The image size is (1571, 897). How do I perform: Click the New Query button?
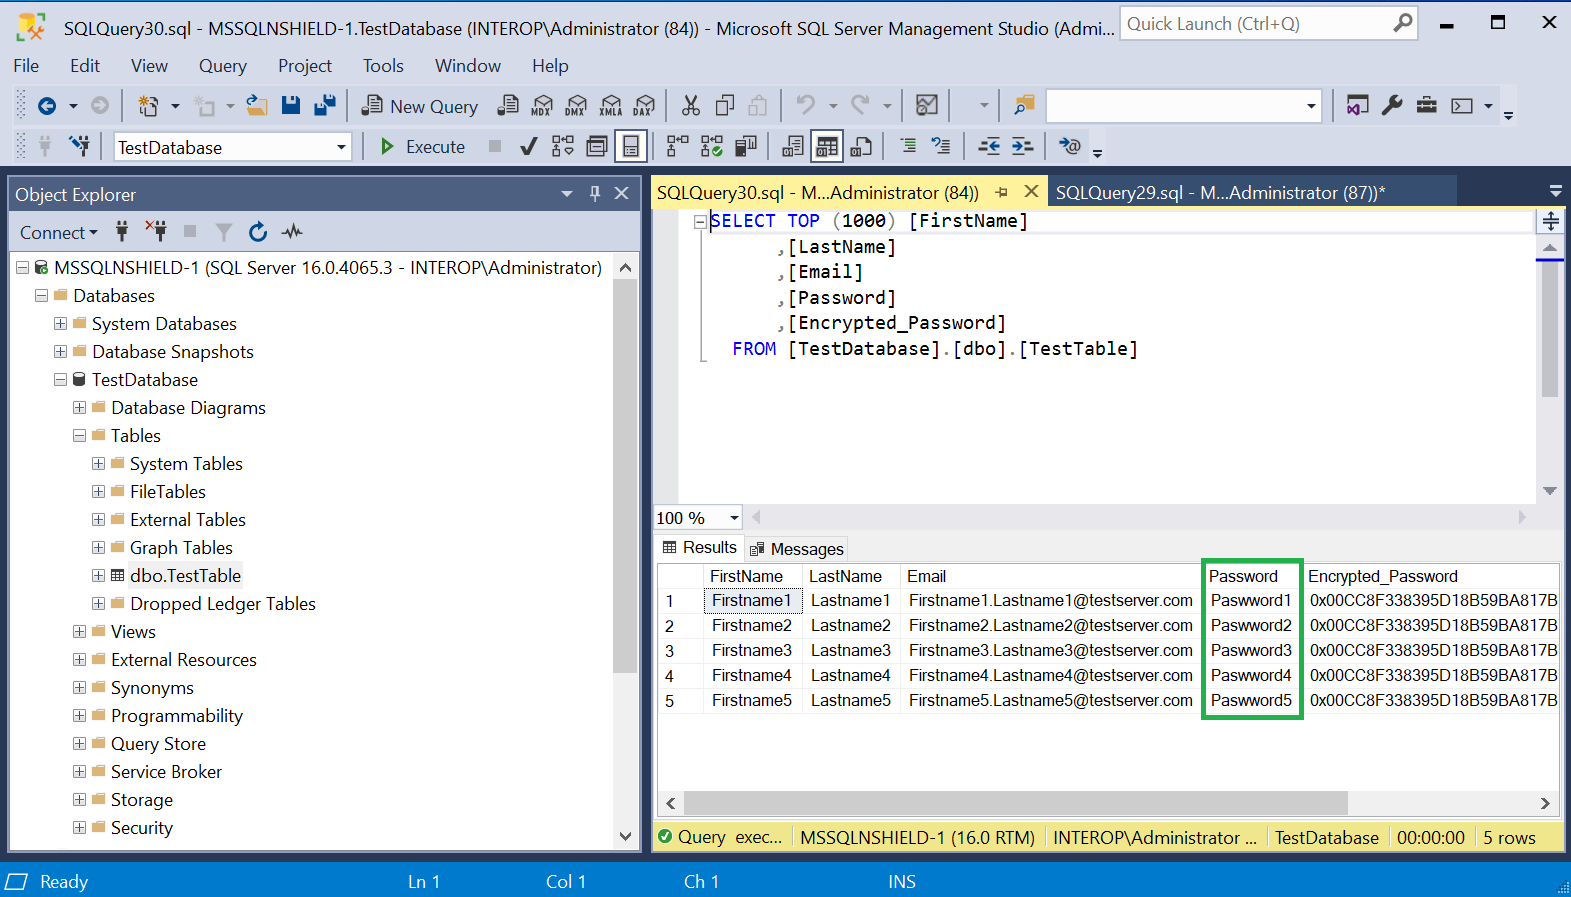[x=420, y=106]
